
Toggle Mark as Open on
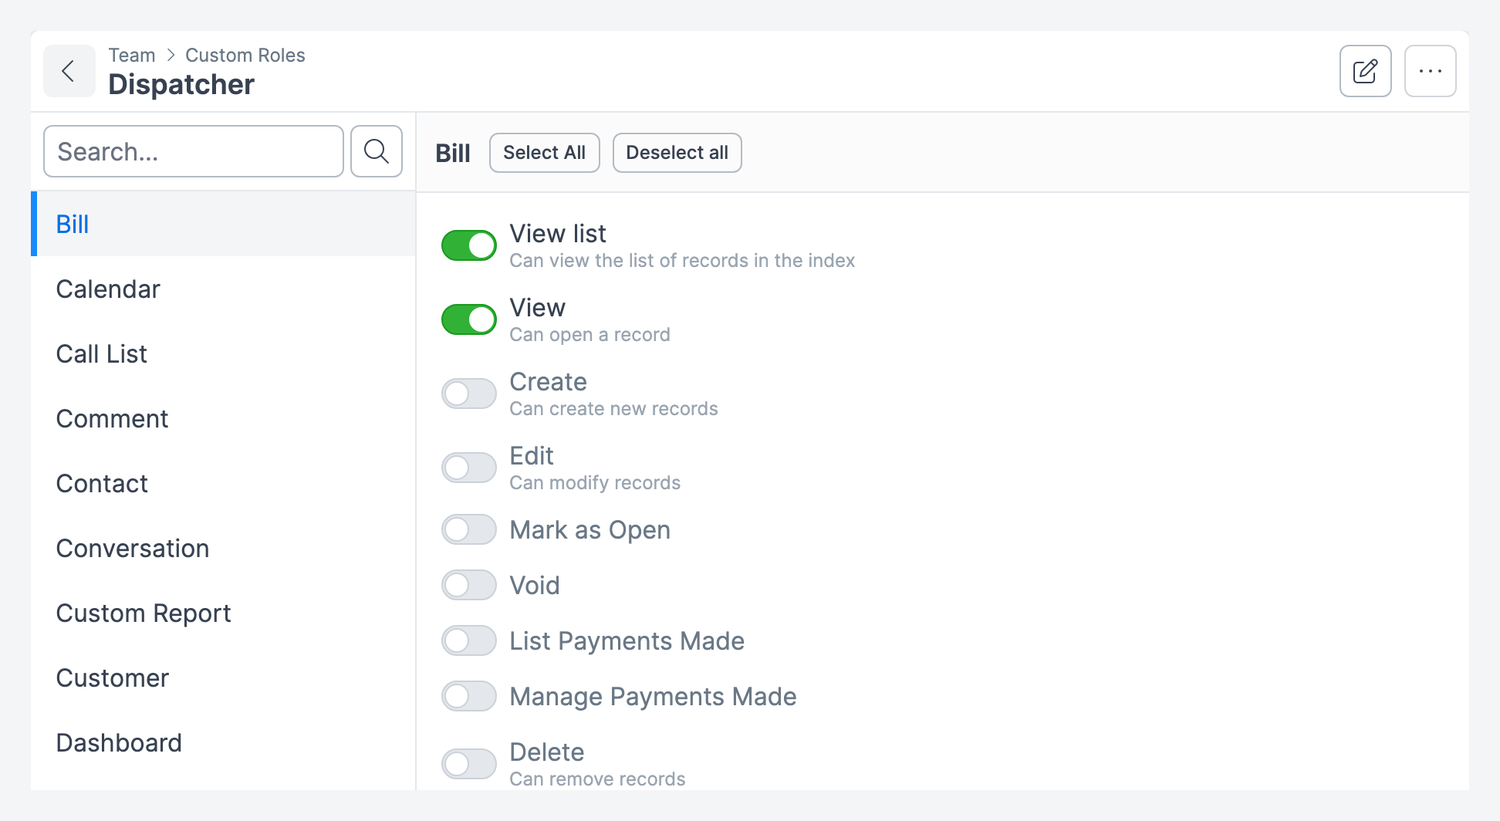[469, 529]
